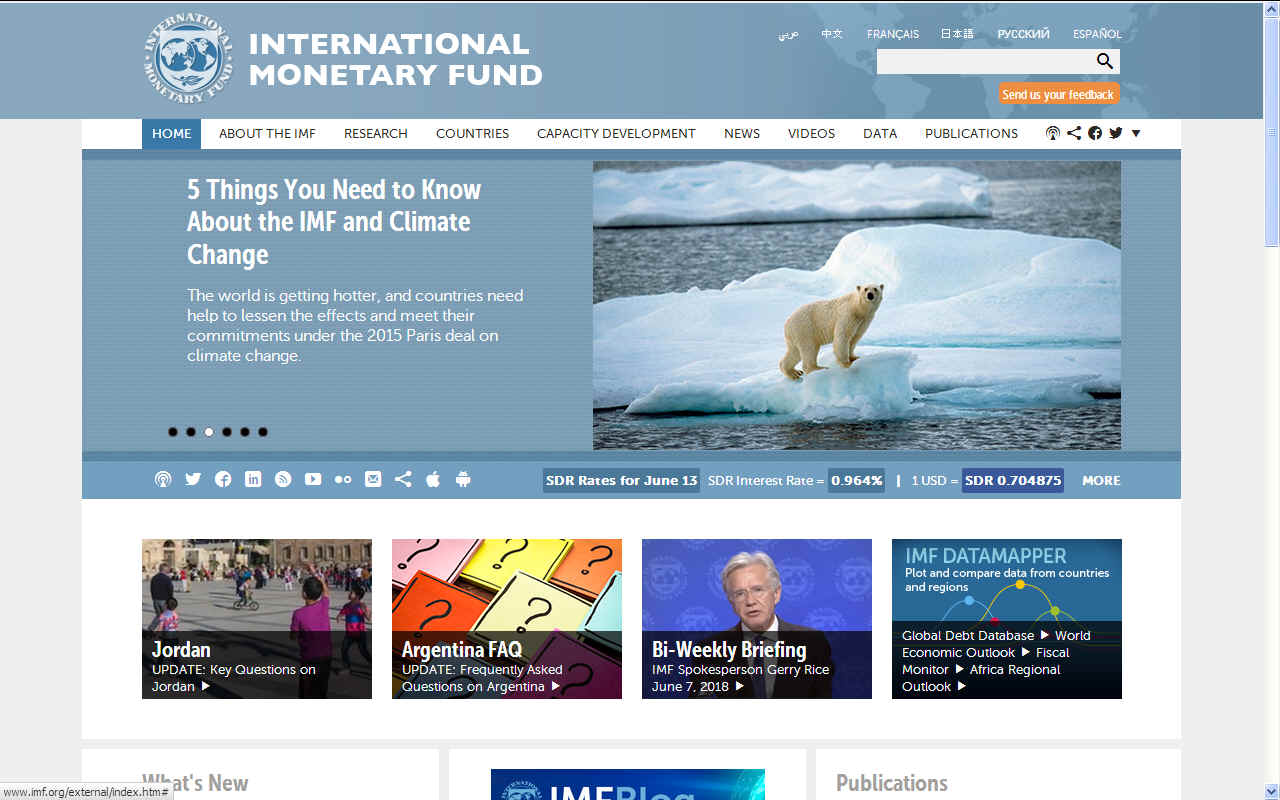Open the DATA menu
Screen dimensions: 1280x800
pos(880,134)
